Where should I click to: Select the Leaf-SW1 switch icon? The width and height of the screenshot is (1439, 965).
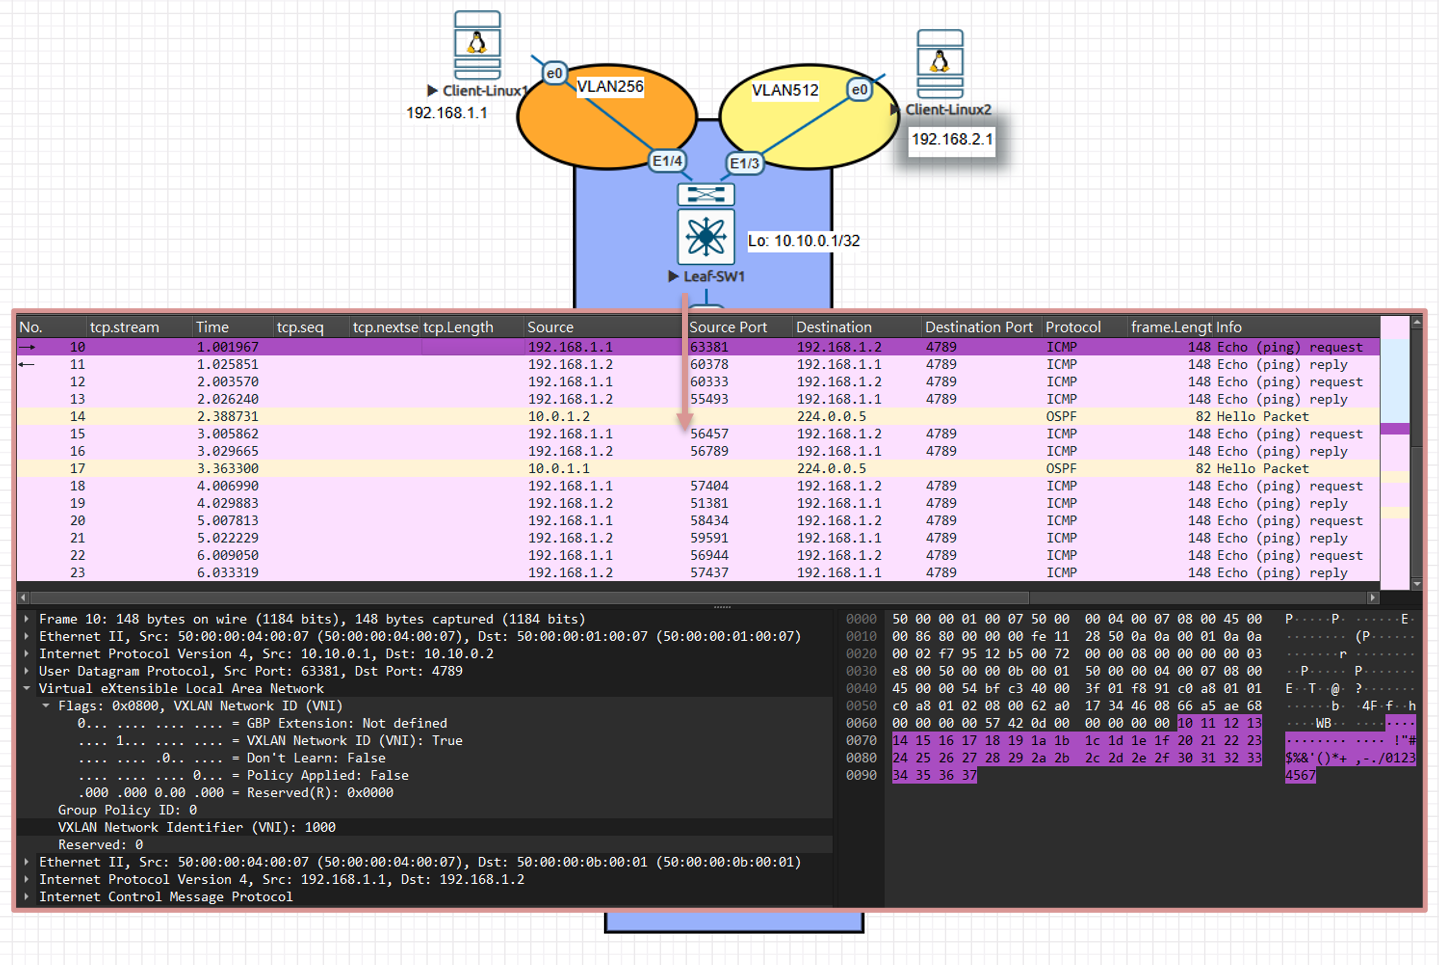(x=706, y=237)
